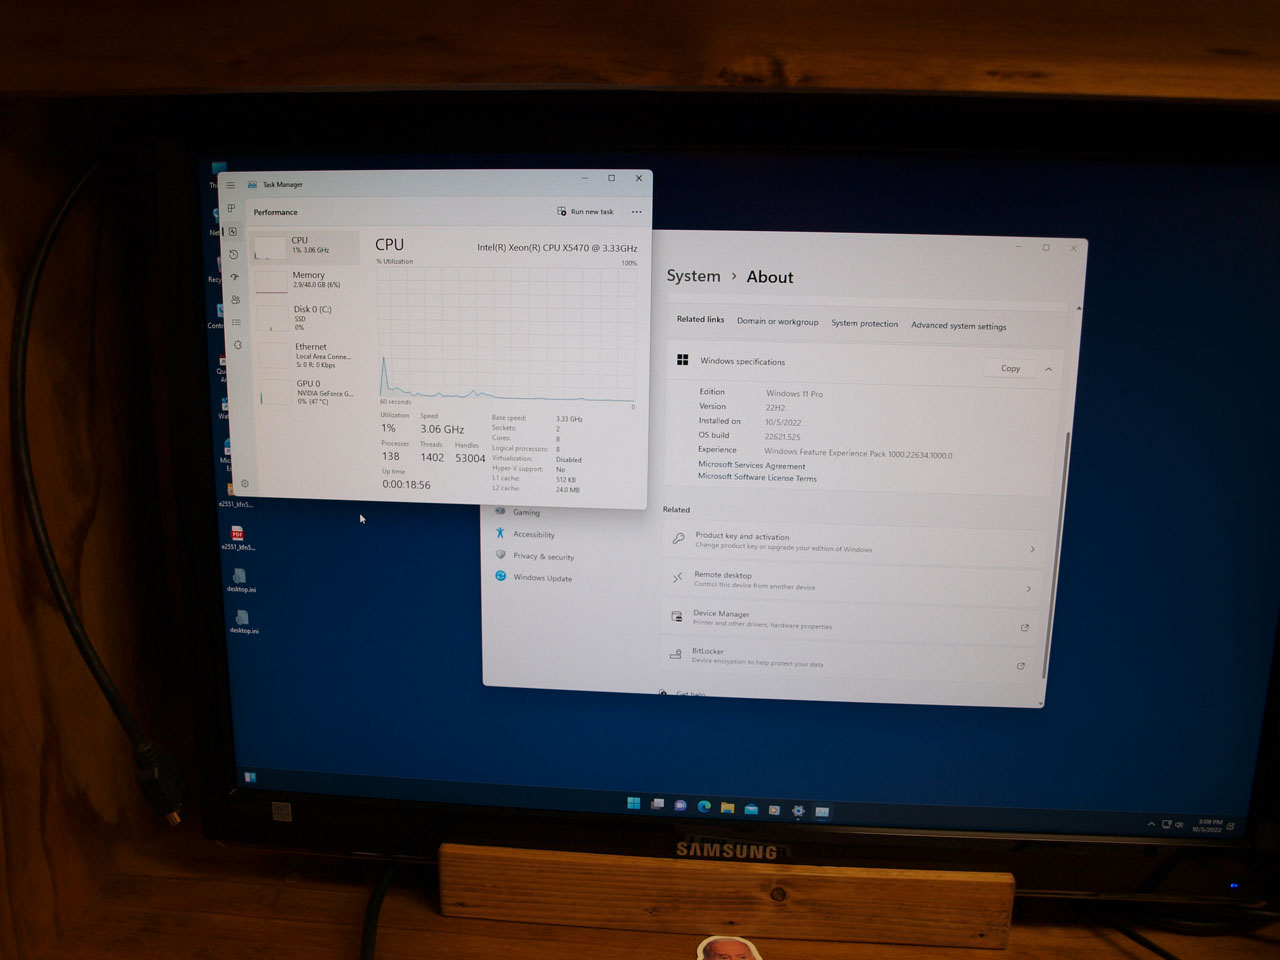Select the lower desktop.ini file icon
The height and width of the screenshot is (960, 1280).
click(x=243, y=622)
